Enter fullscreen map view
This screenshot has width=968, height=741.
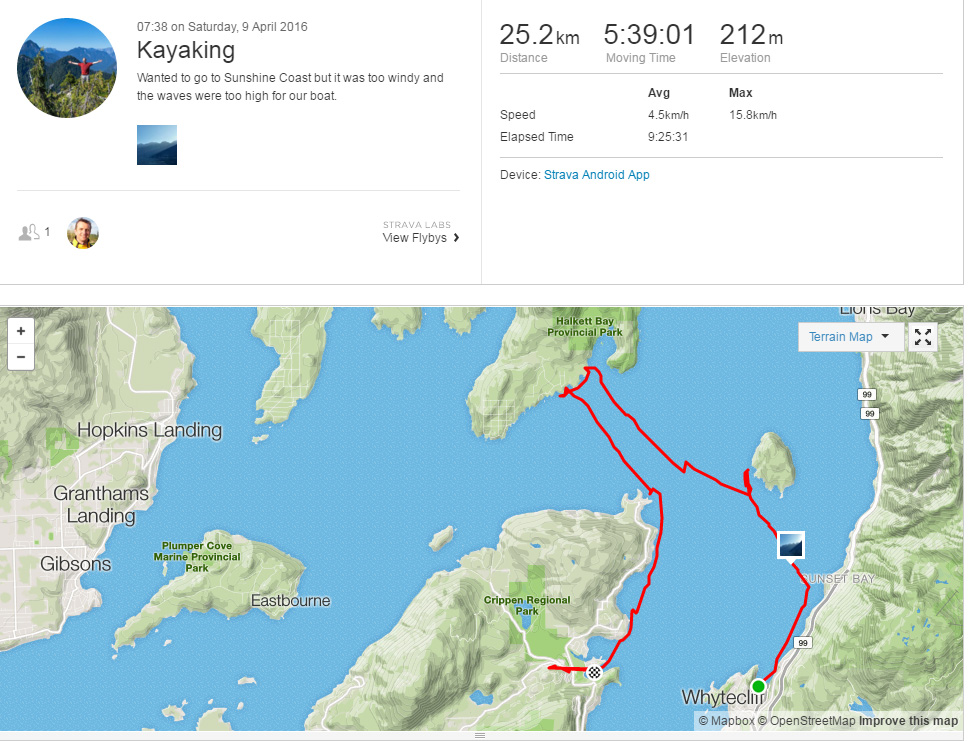(x=923, y=337)
